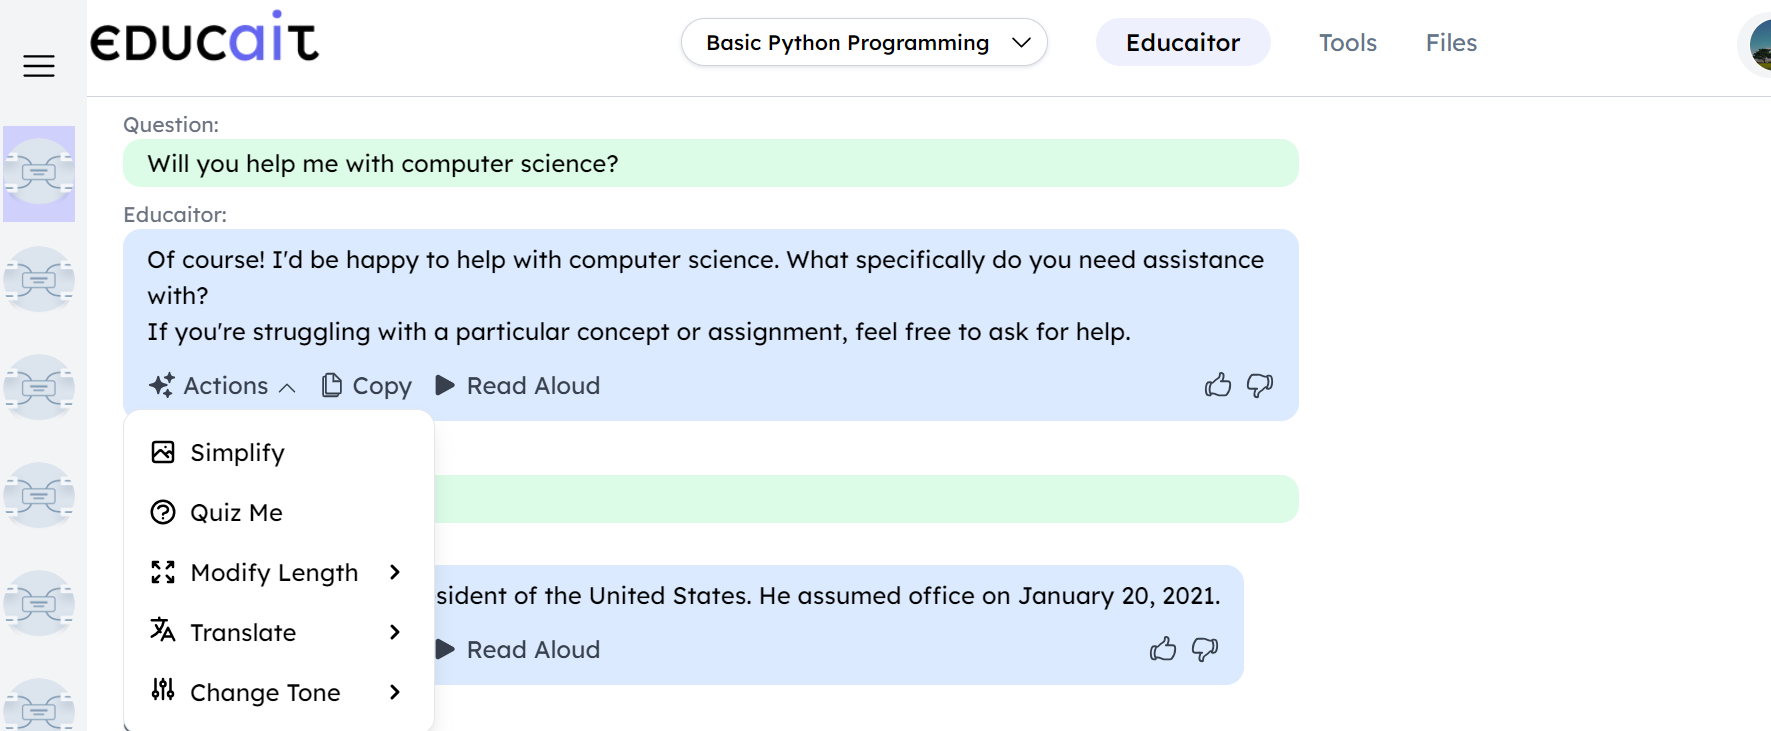The image size is (1771, 731).
Task: Open the Basic Python Programming course dropdown
Action: (864, 42)
